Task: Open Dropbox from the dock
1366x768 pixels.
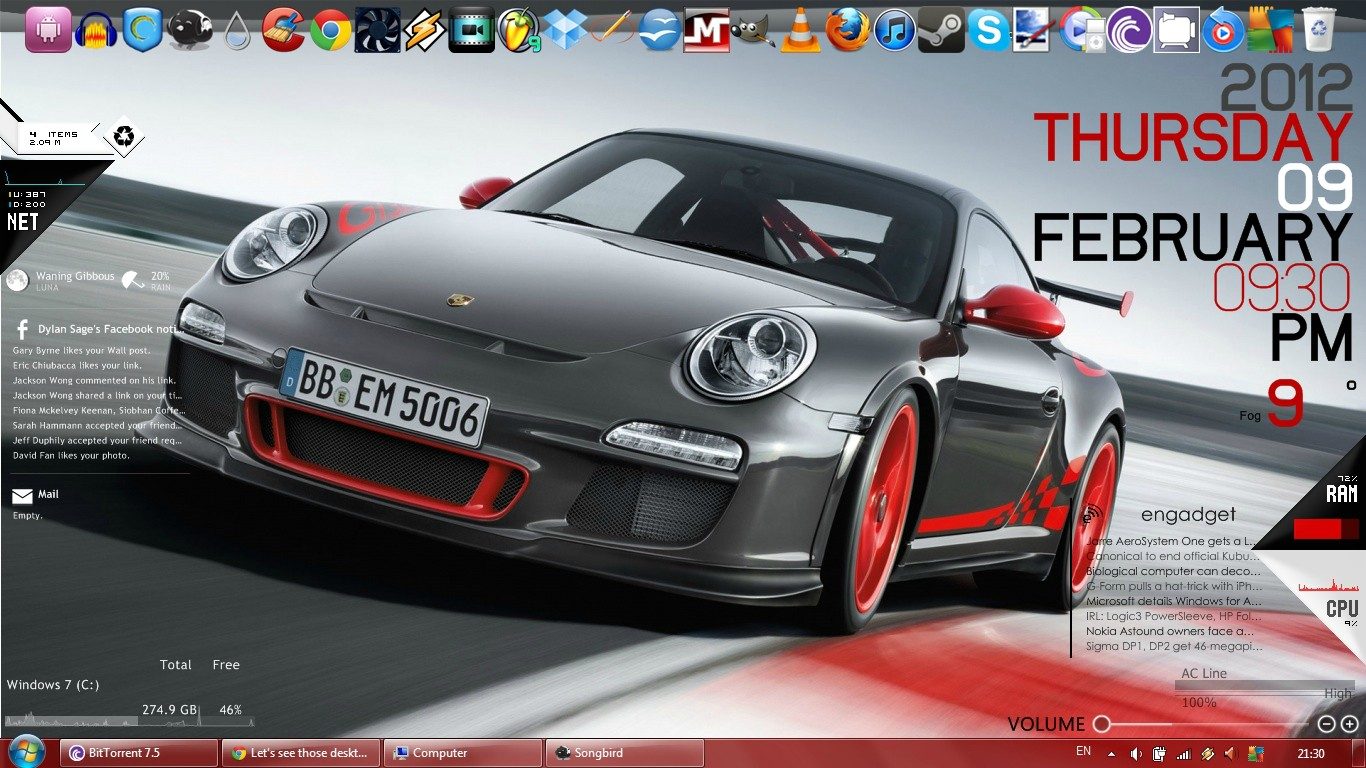Action: pos(566,30)
